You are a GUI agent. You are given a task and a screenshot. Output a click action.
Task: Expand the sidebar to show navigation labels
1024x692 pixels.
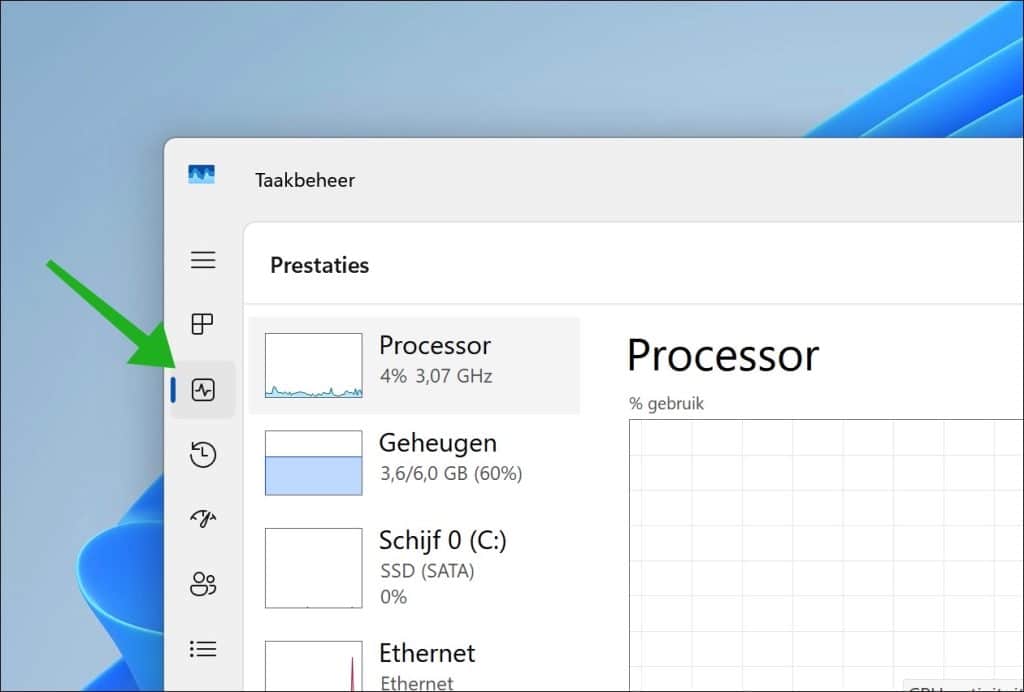tap(203, 260)
